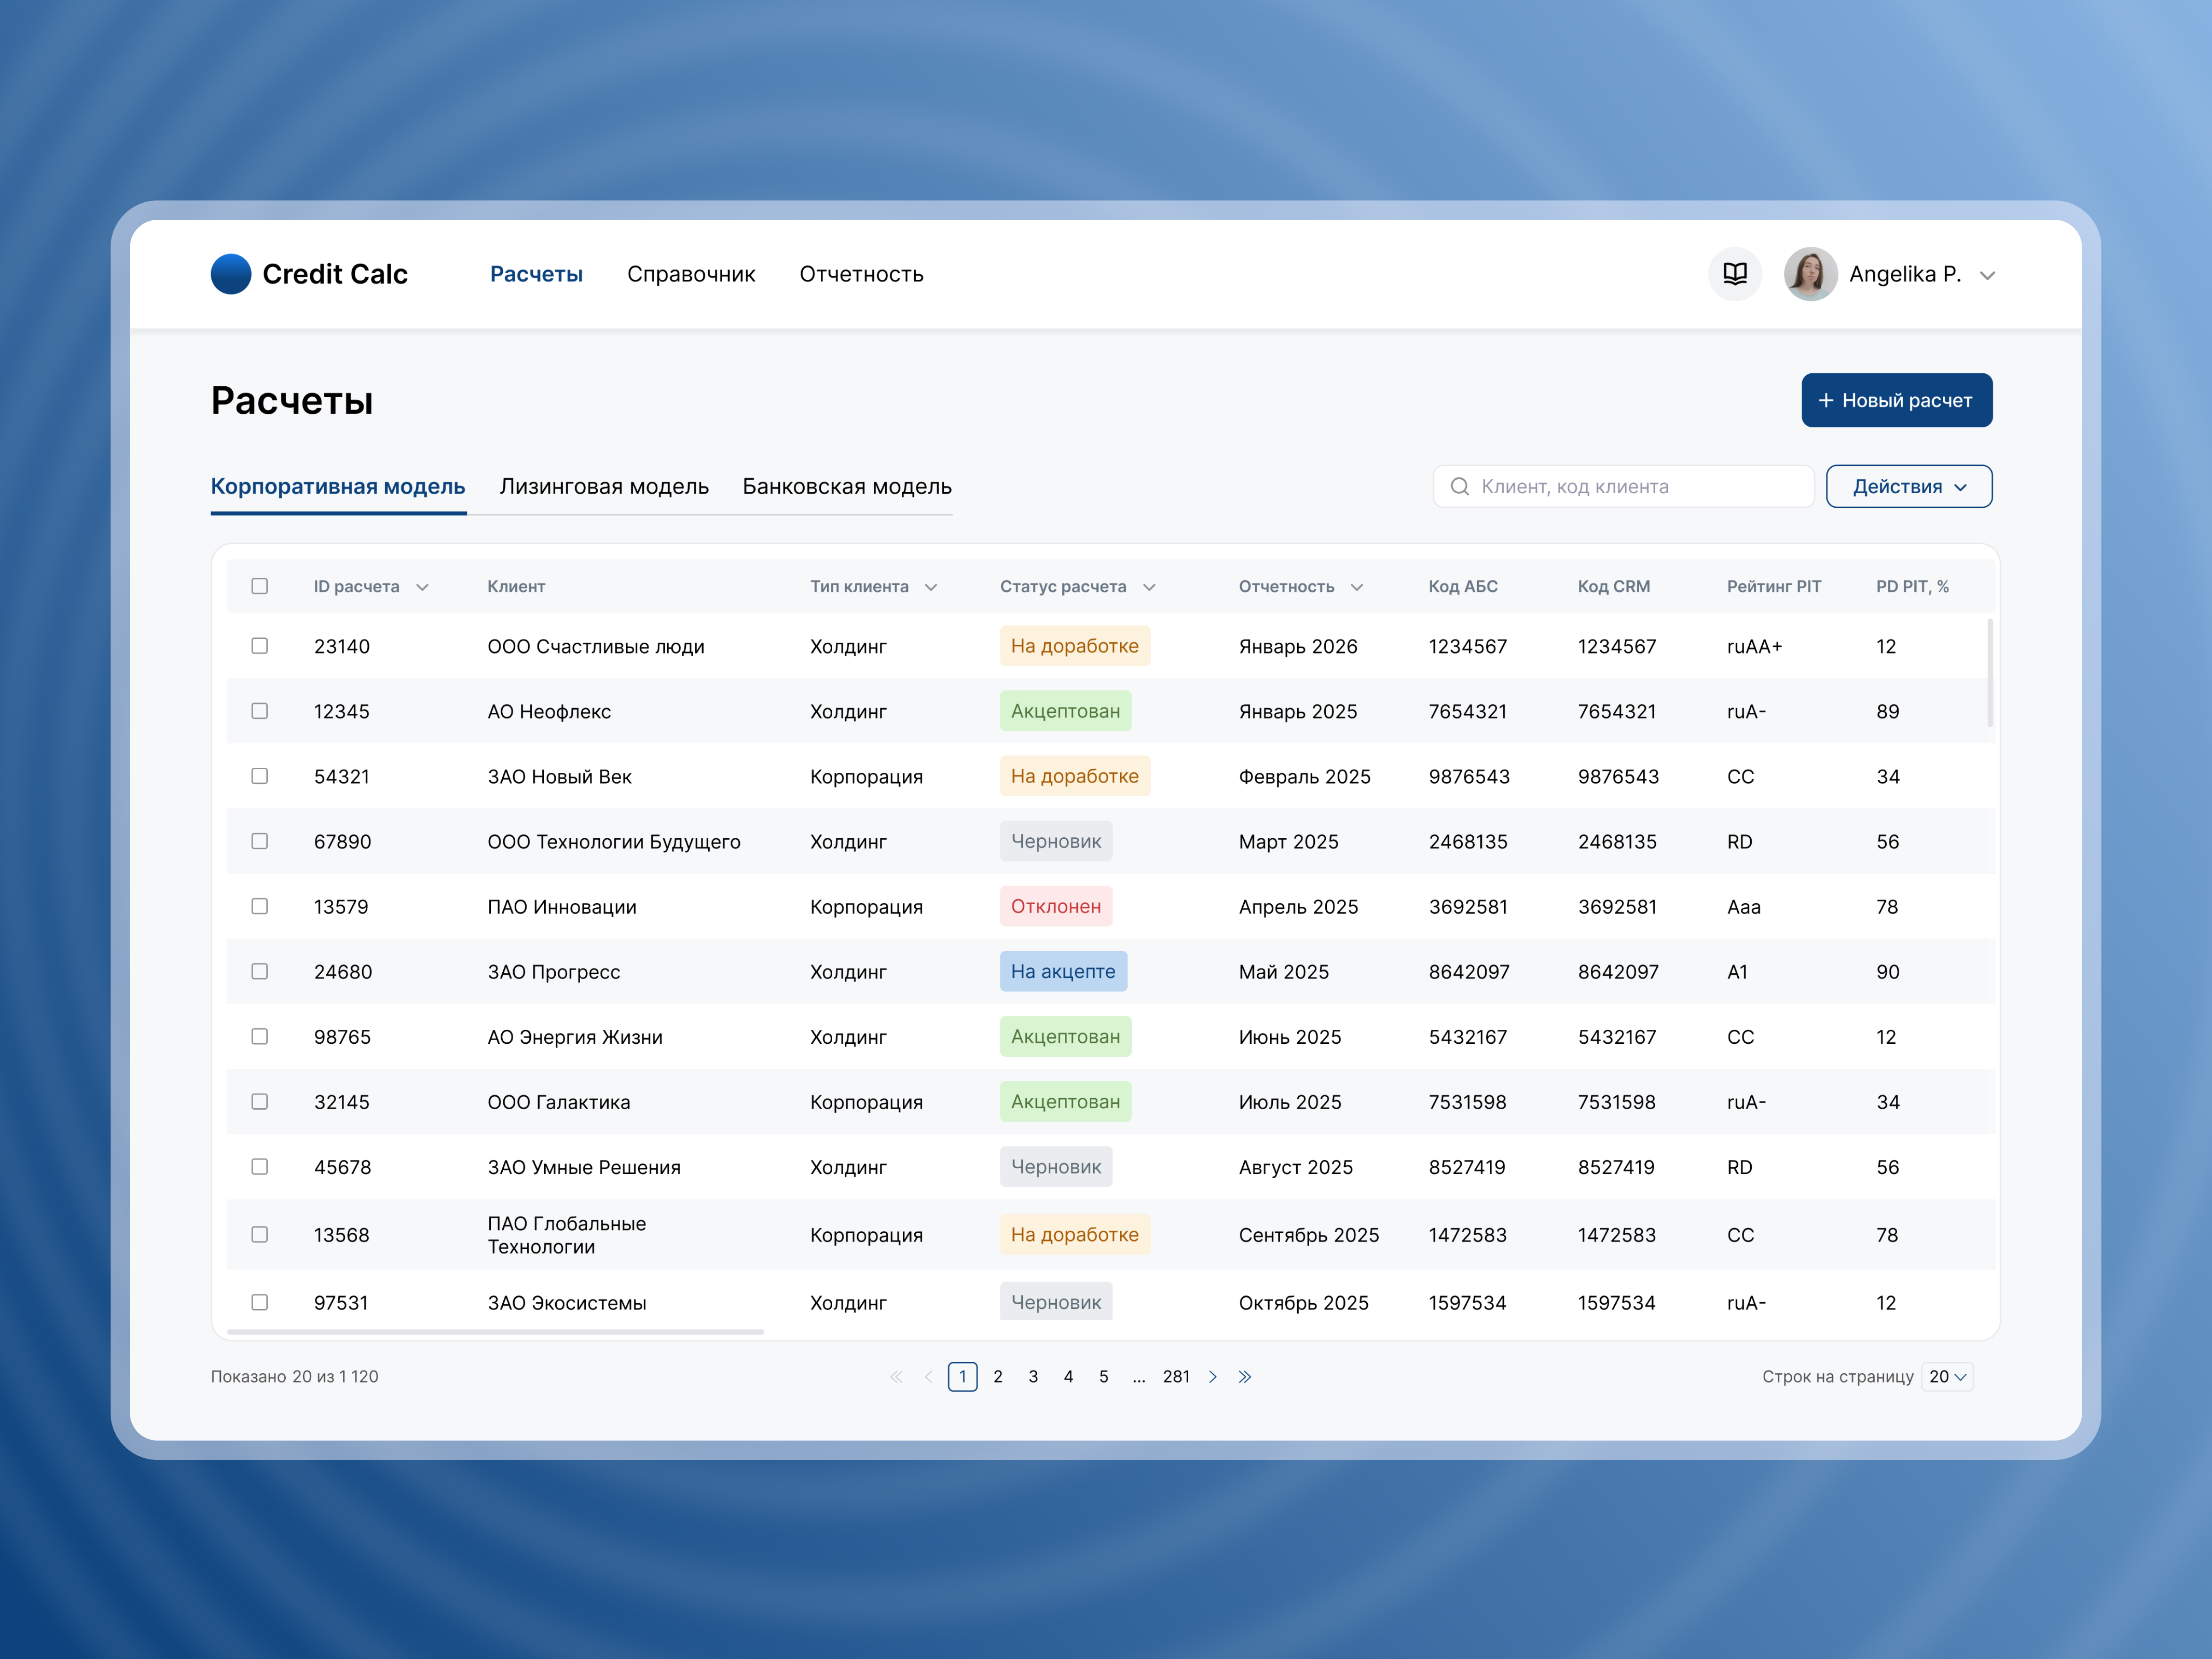Check the select-all checkbox in the table header
This screenshot has width=2212, height=1659.
click(x=260, y=586)
